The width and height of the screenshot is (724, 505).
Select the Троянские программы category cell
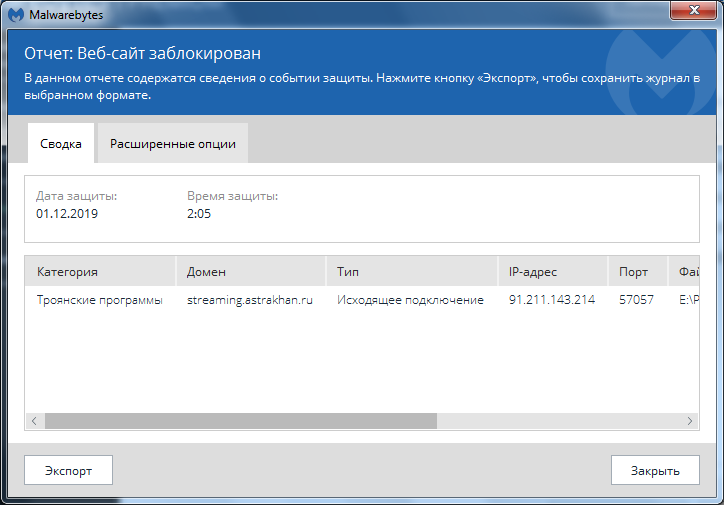tap(99, 300)
